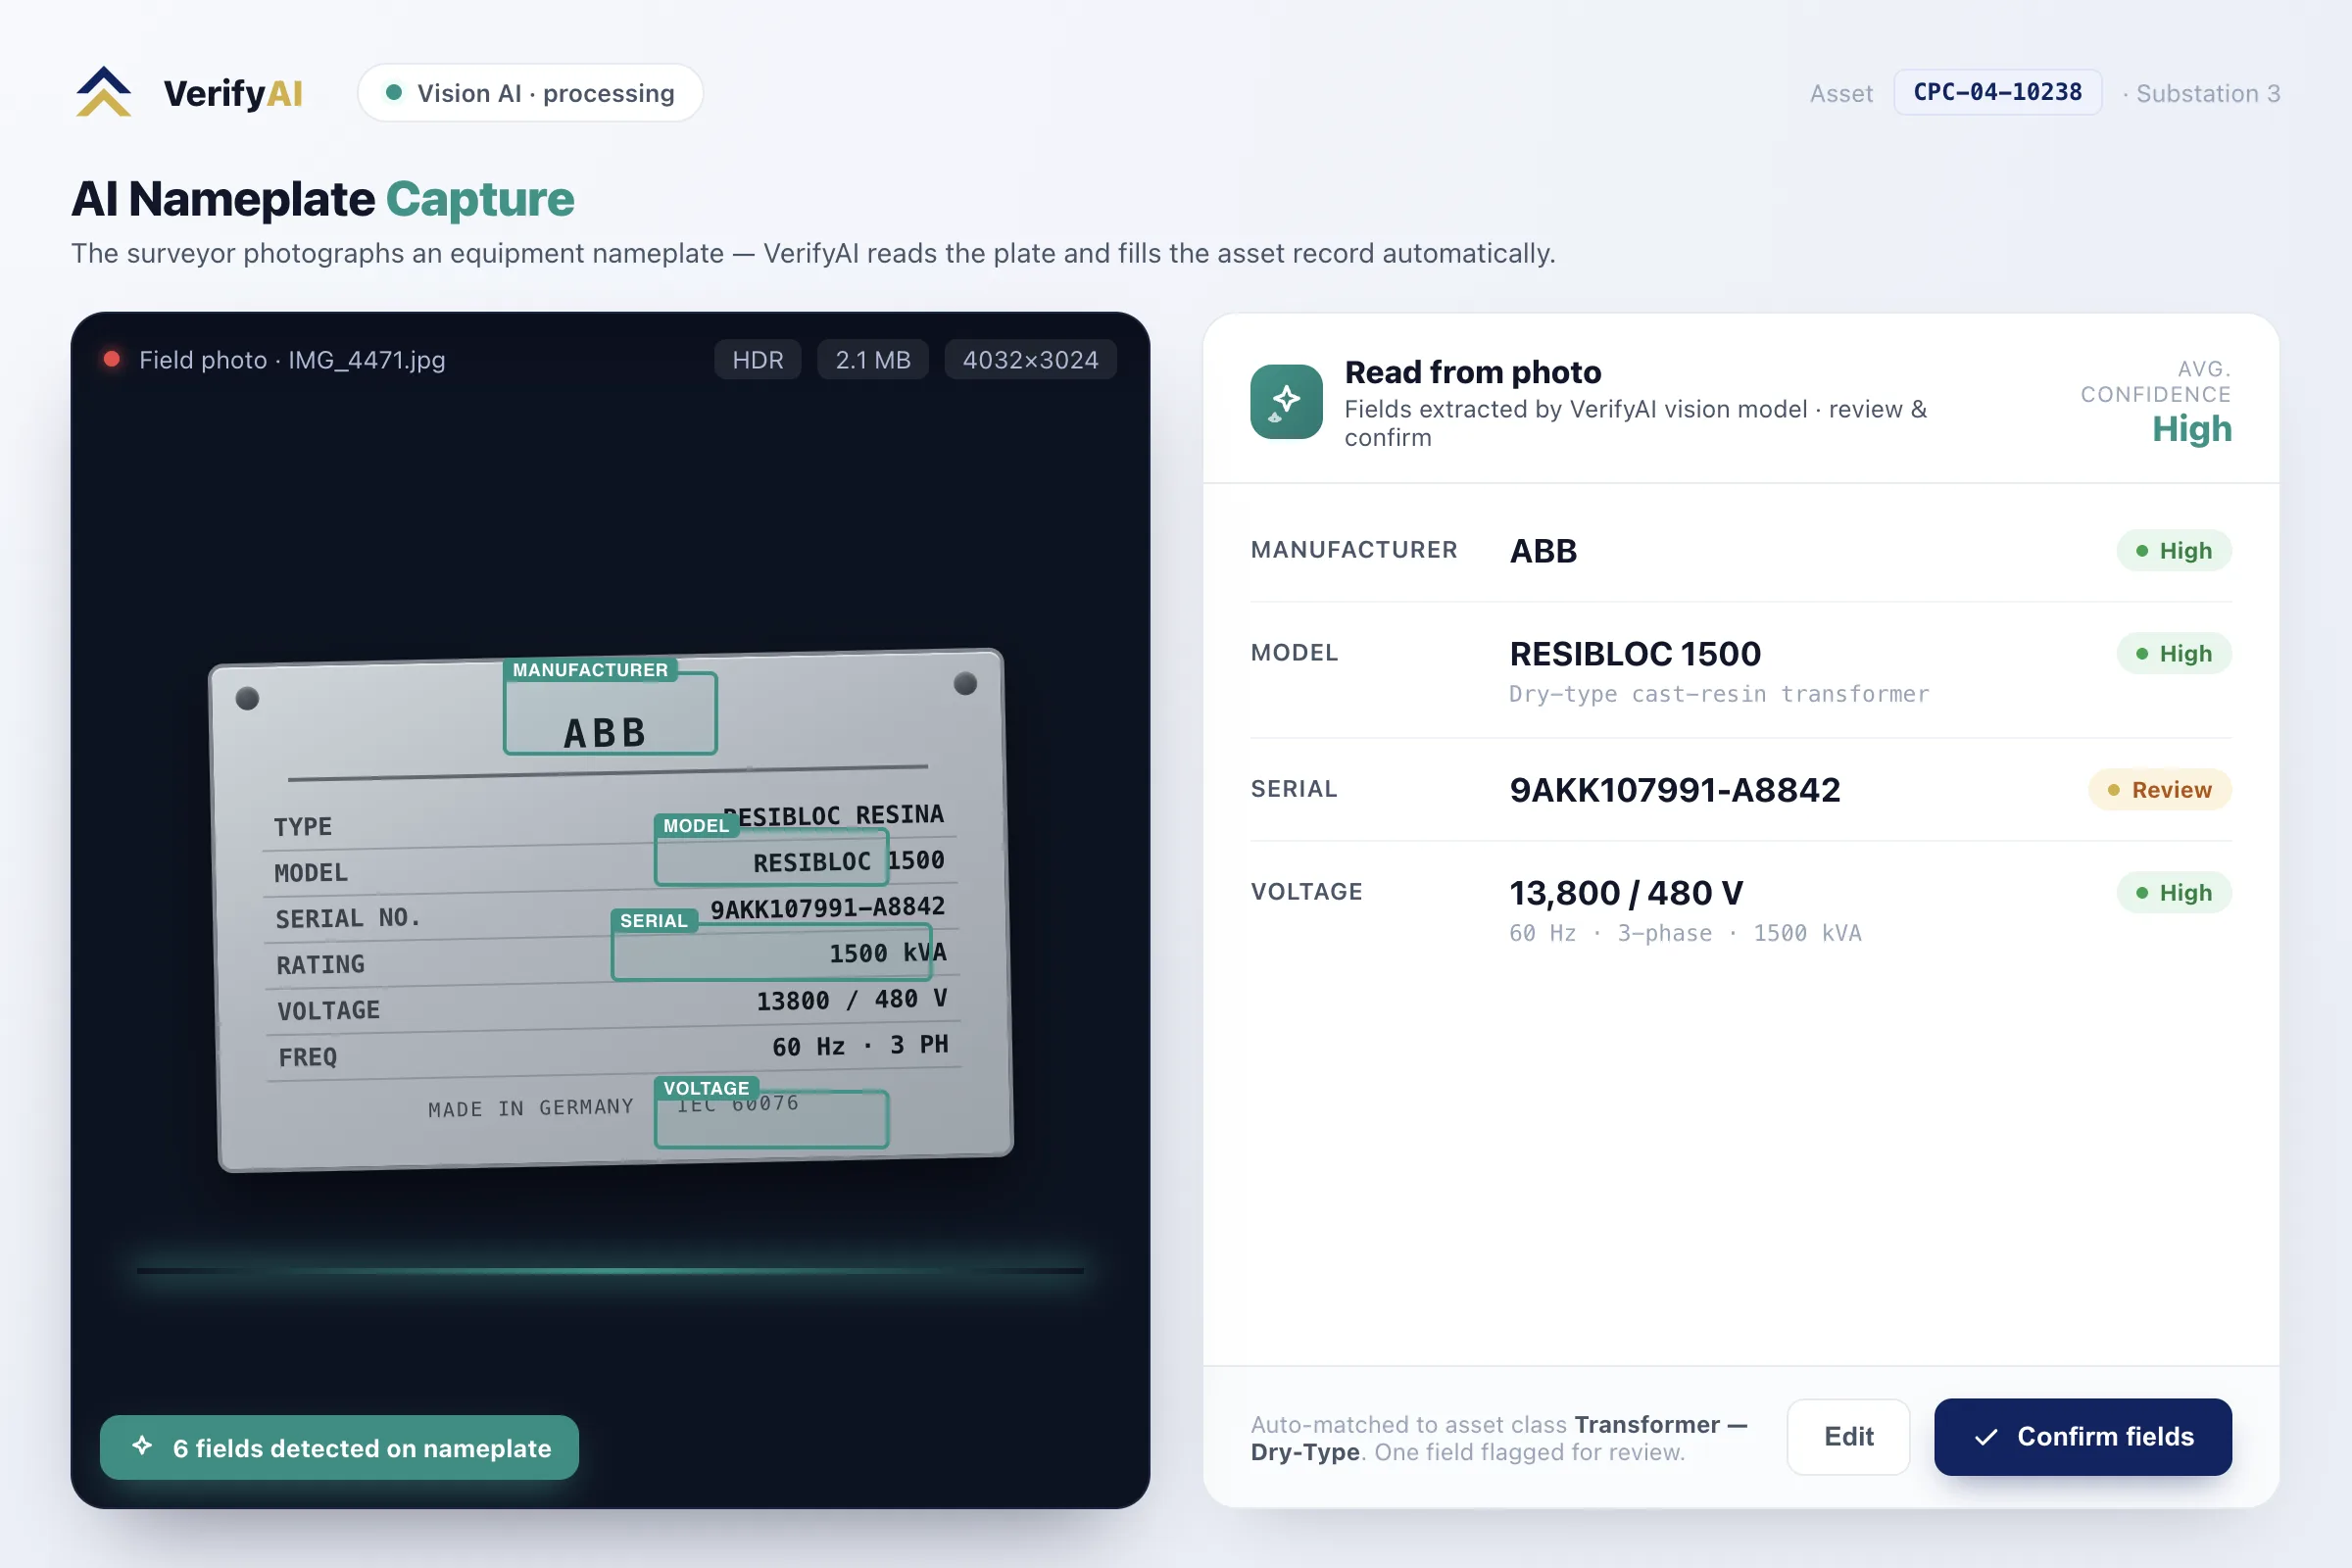
Task: Click the 1500 kVA rating on the nameplate photo
Action: click(x=887, y=953)
